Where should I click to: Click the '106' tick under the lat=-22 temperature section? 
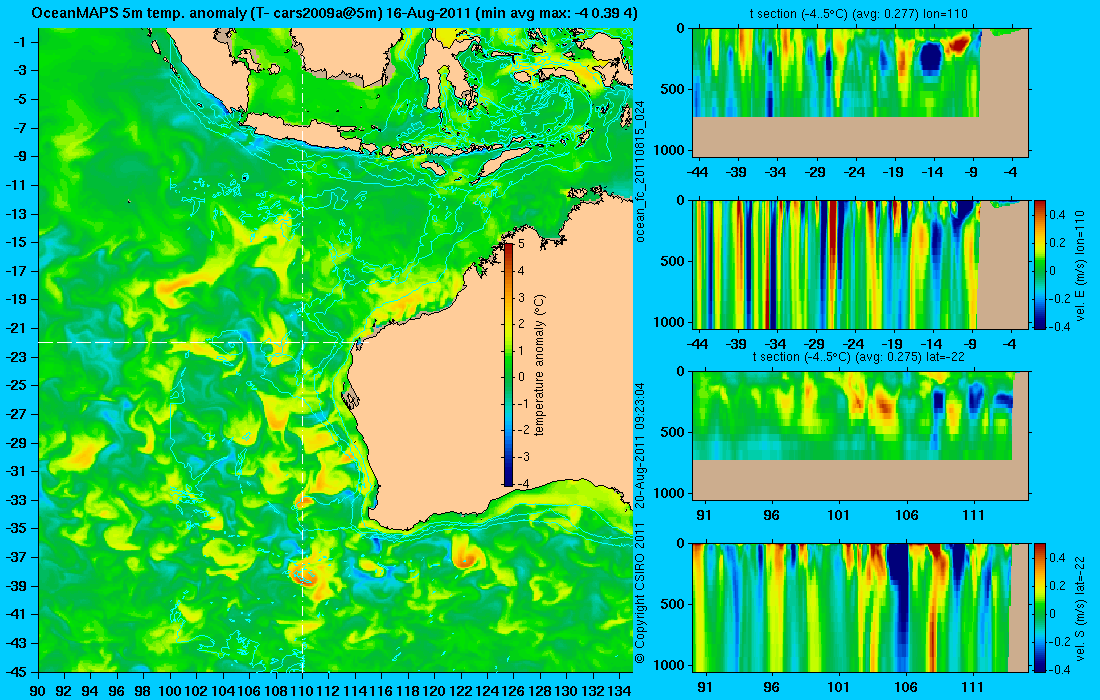906,516
